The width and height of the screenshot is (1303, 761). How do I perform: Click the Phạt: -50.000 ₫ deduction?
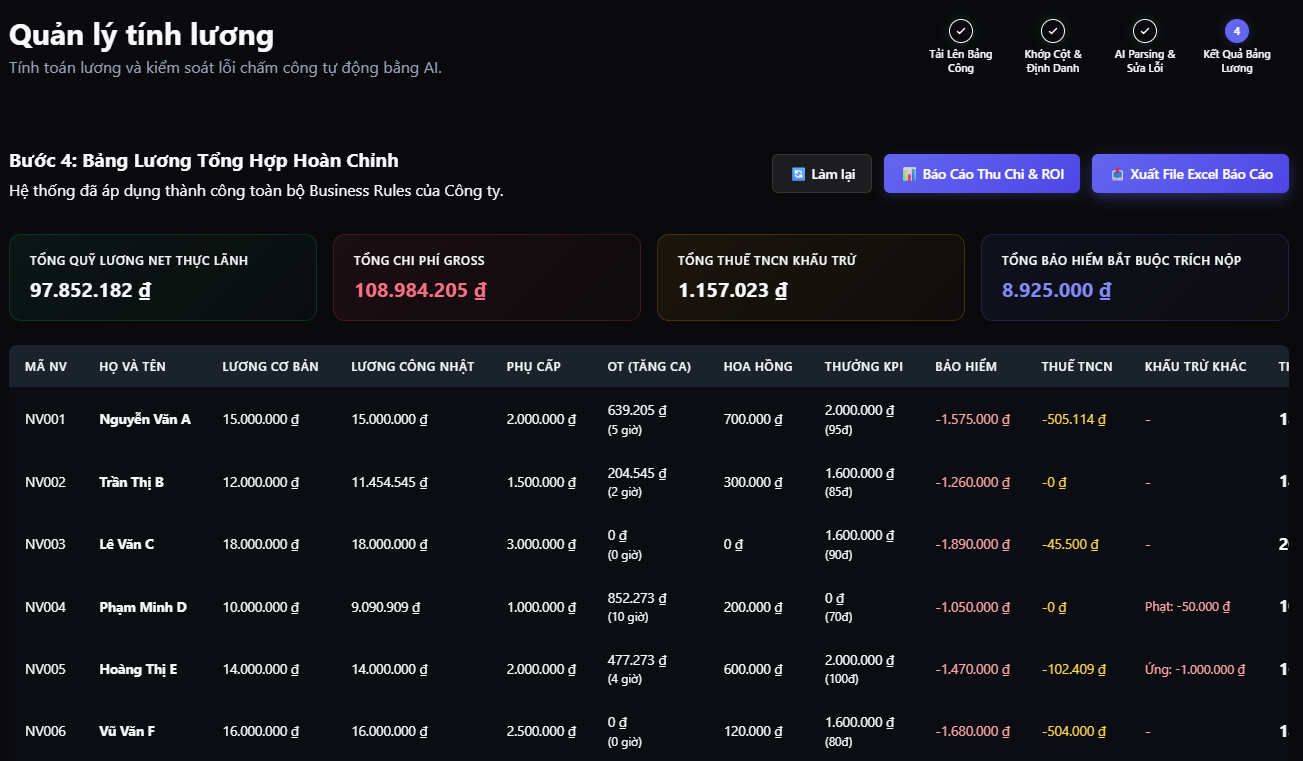(1187, 607)
